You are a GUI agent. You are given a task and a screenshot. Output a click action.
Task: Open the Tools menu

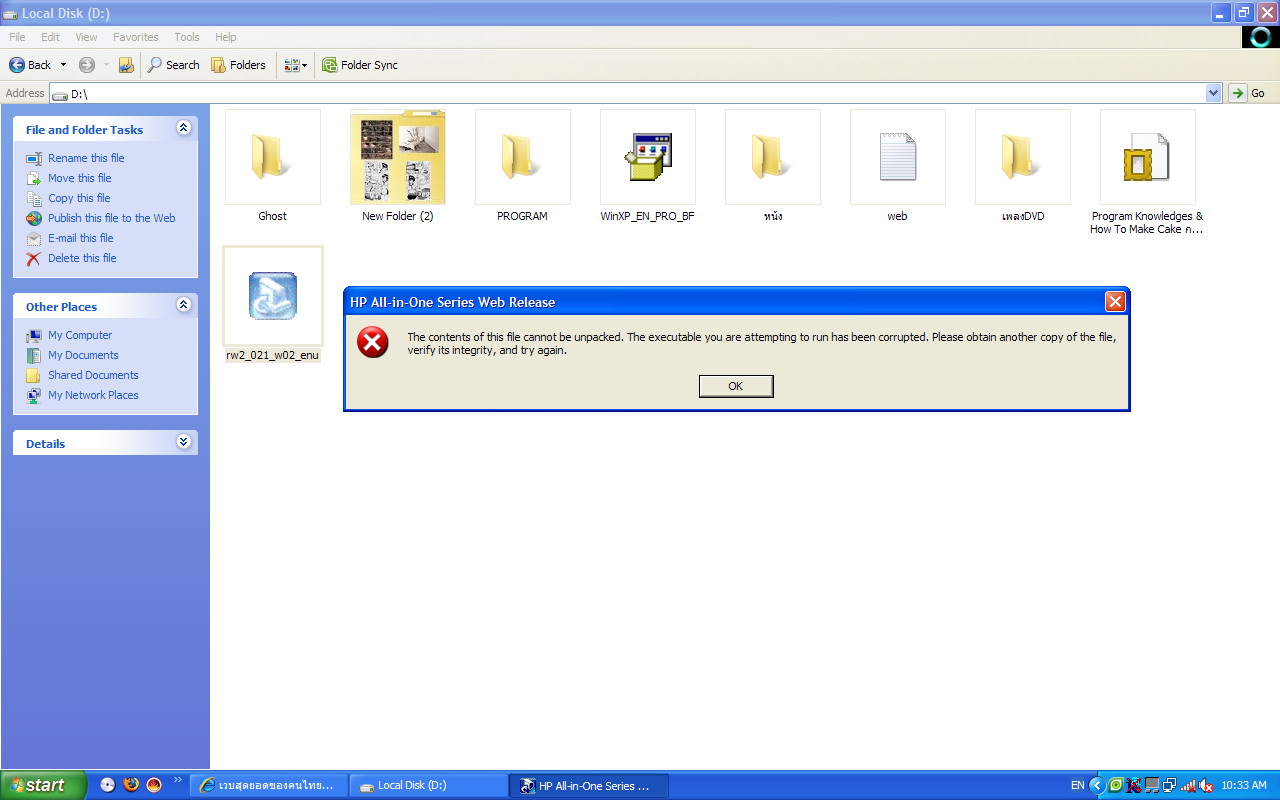[x=187, y=37]
